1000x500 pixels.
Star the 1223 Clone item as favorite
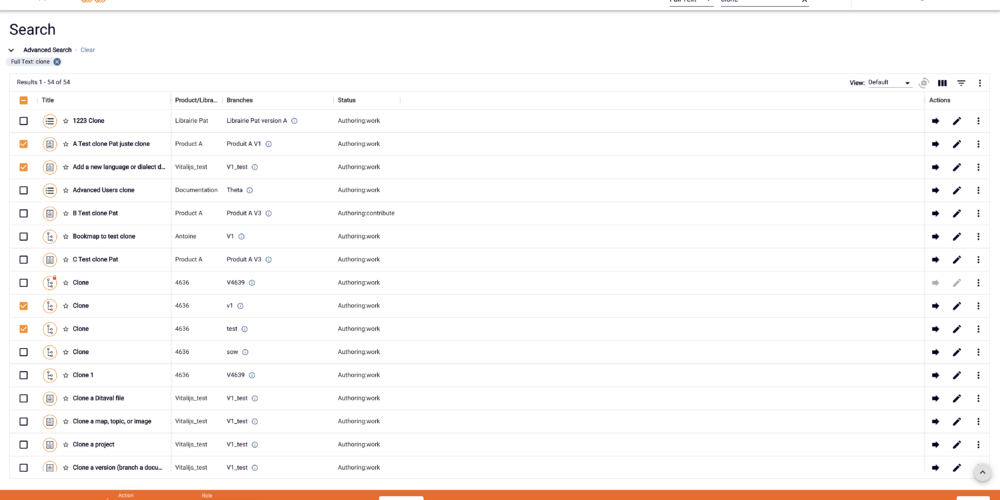click(66, 121)
